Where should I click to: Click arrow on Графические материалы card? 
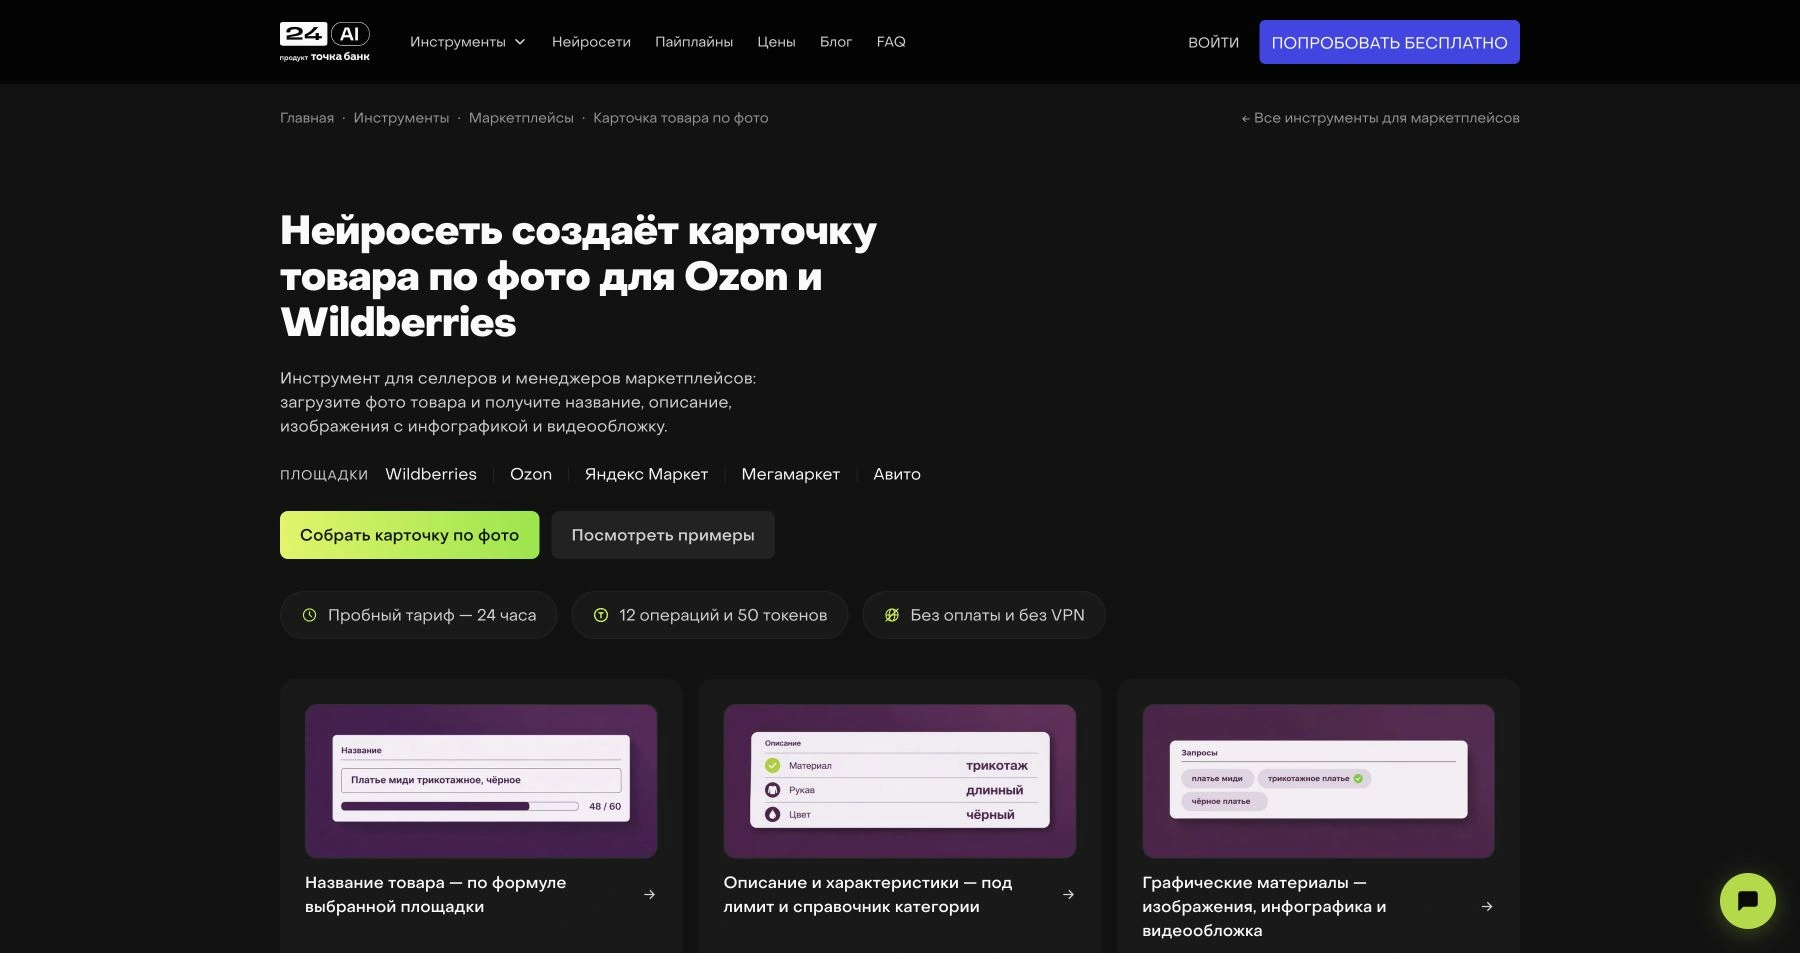[x=1487, y=907]
